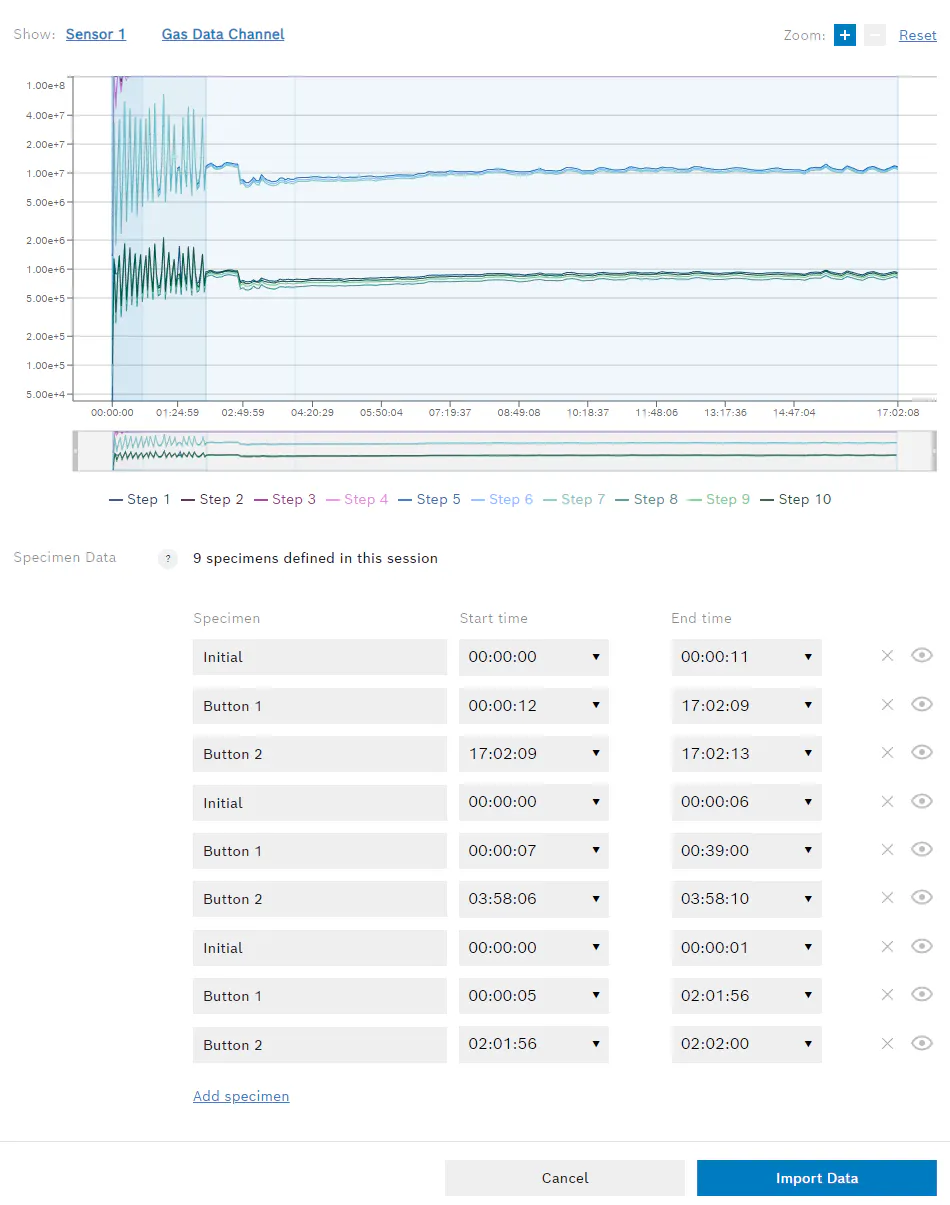
Task: Click left handle of chart range slider
Action: [x=76, y=451]
